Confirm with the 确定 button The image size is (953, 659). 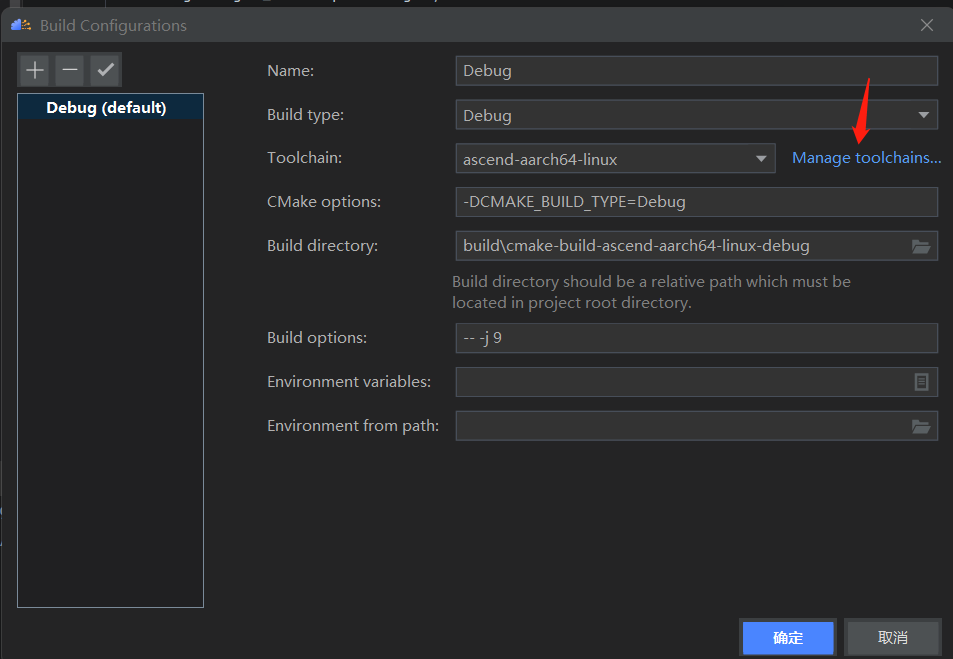click(x=788, y=637)
